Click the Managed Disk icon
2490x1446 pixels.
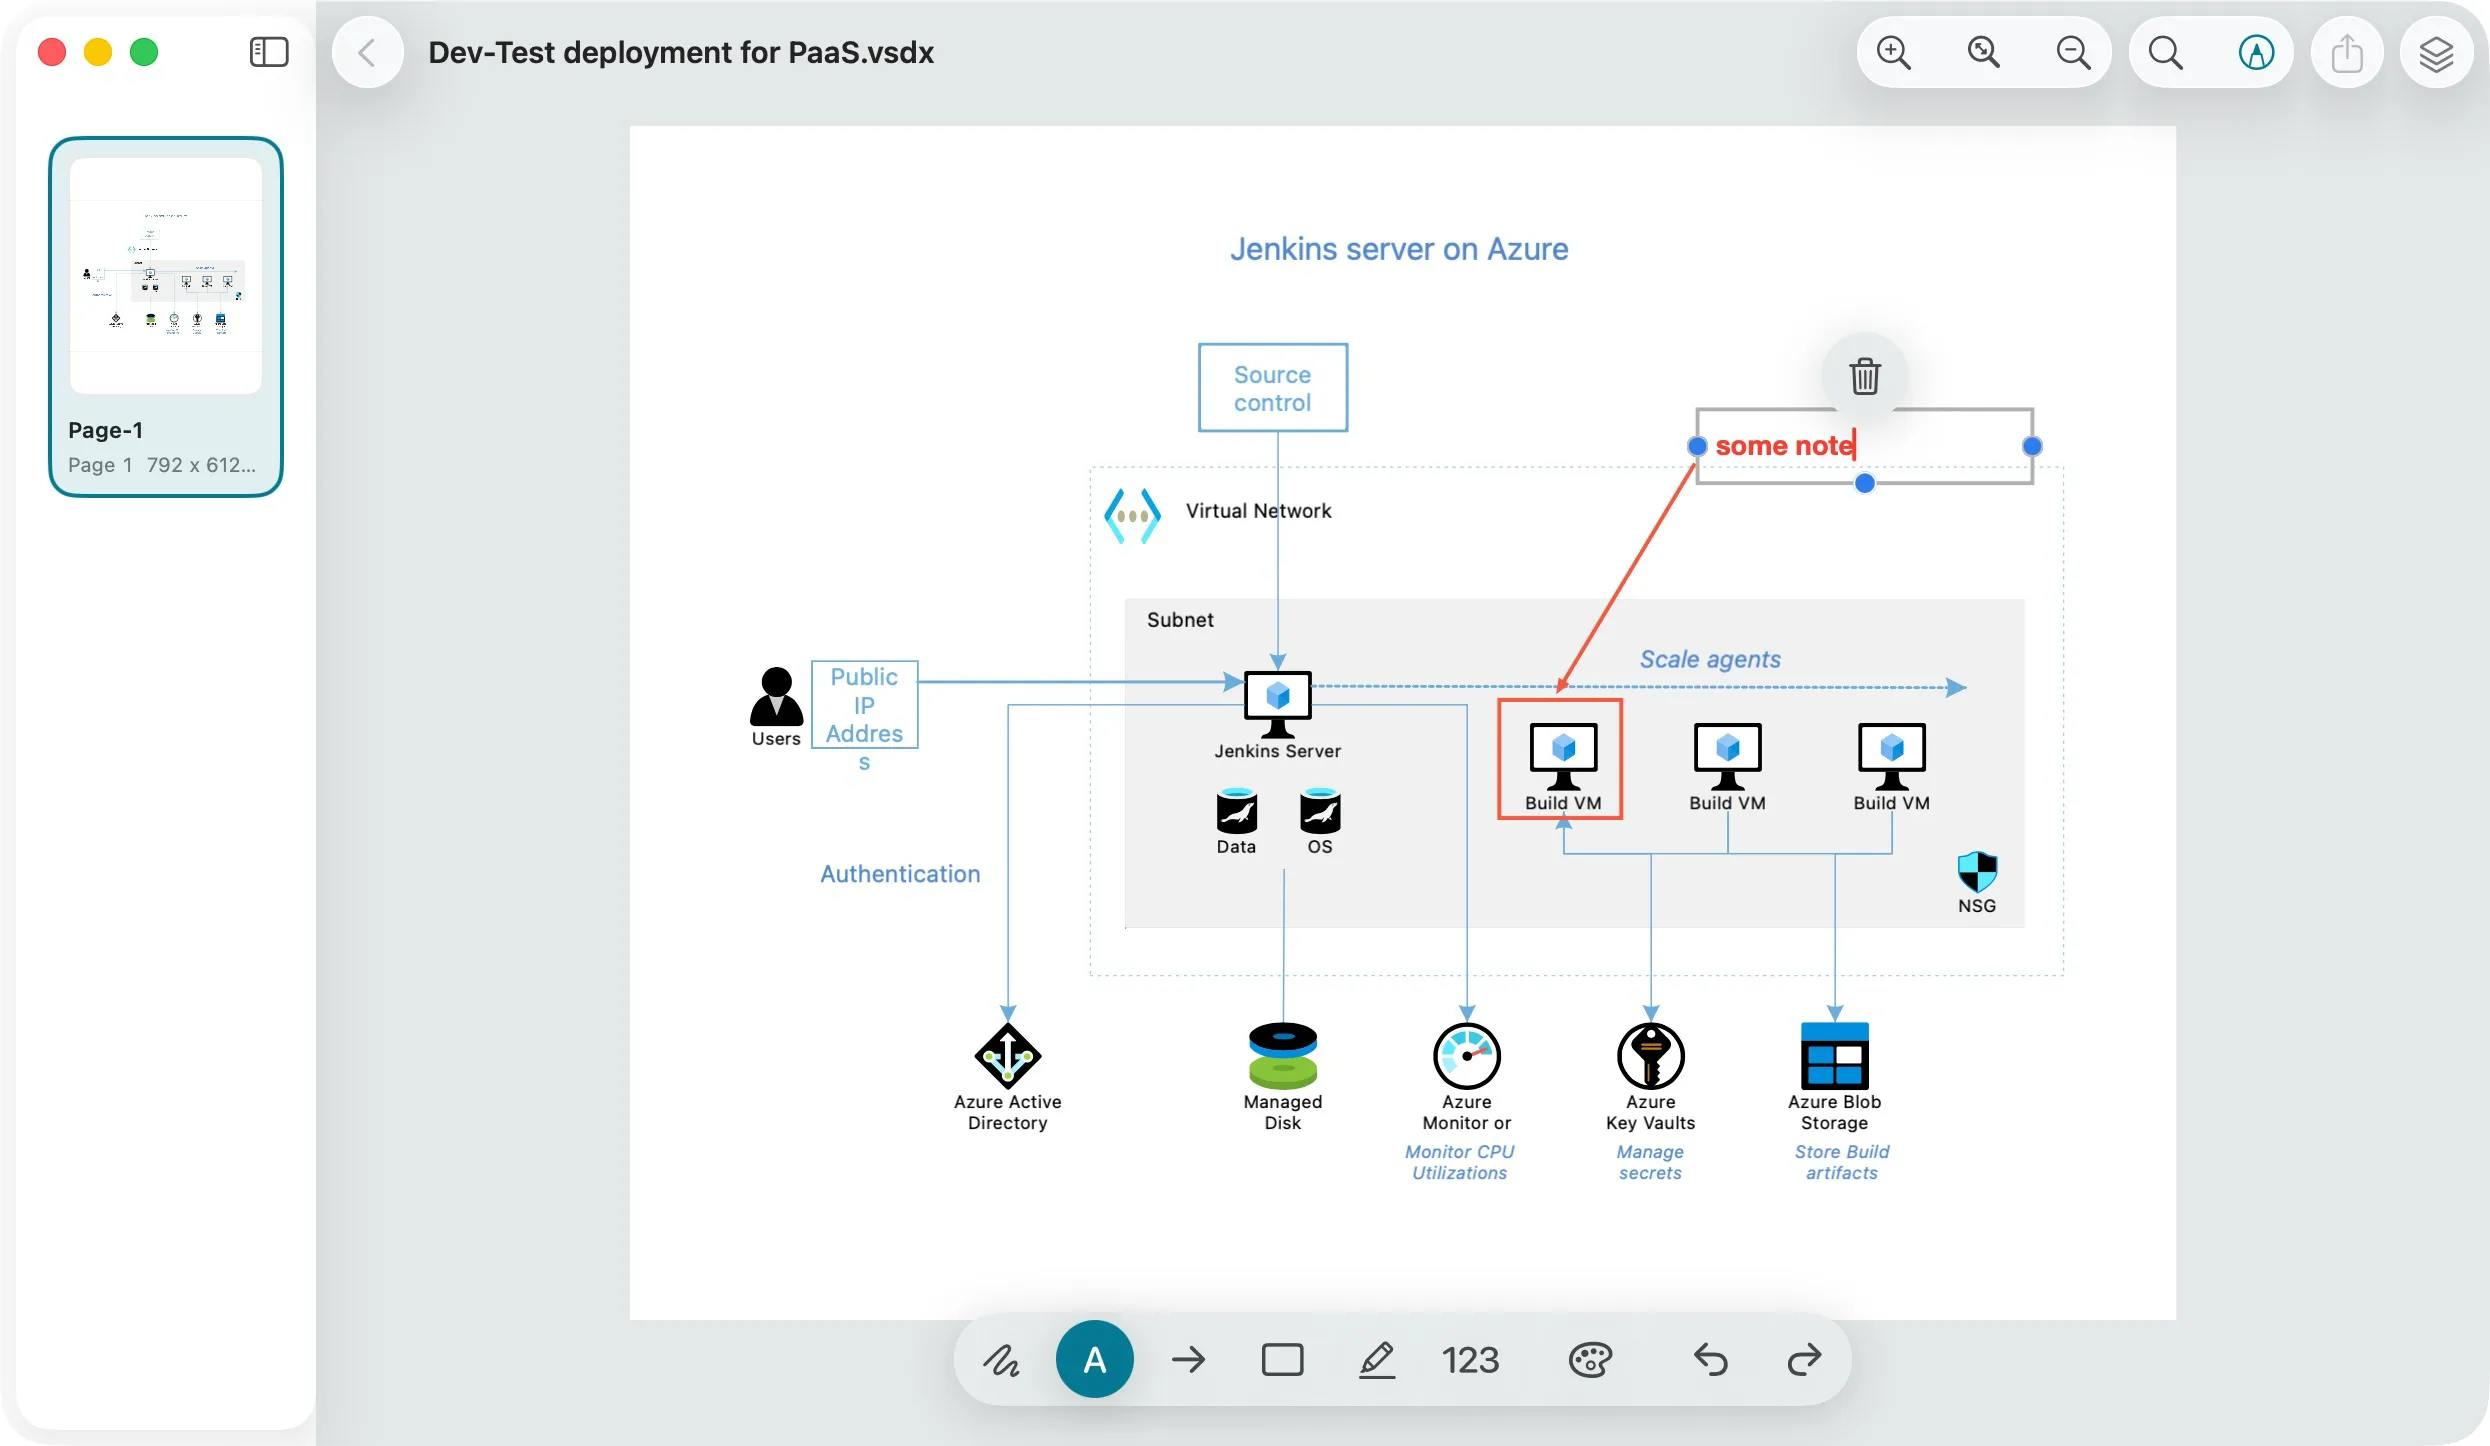[x=1283, y=1056]
